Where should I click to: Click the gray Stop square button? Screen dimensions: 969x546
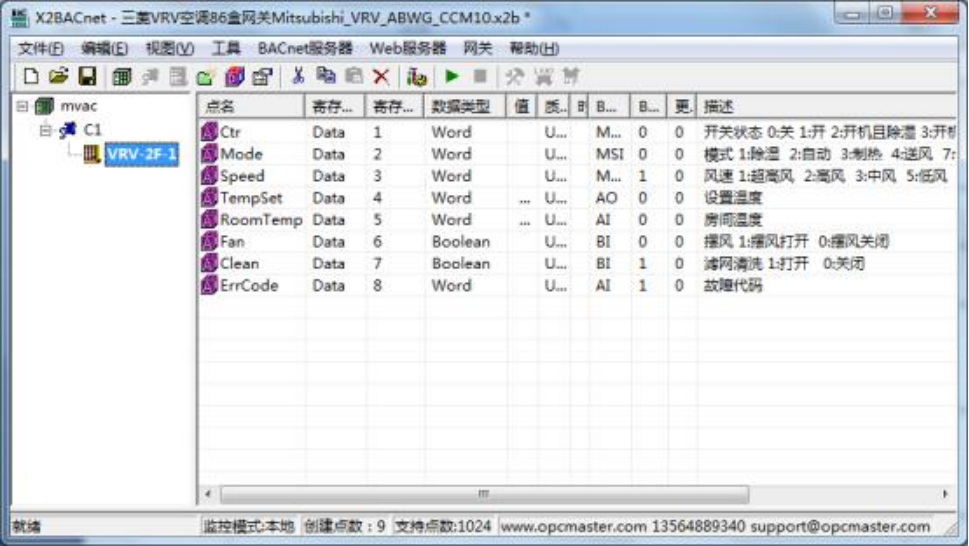click(480, 76)
